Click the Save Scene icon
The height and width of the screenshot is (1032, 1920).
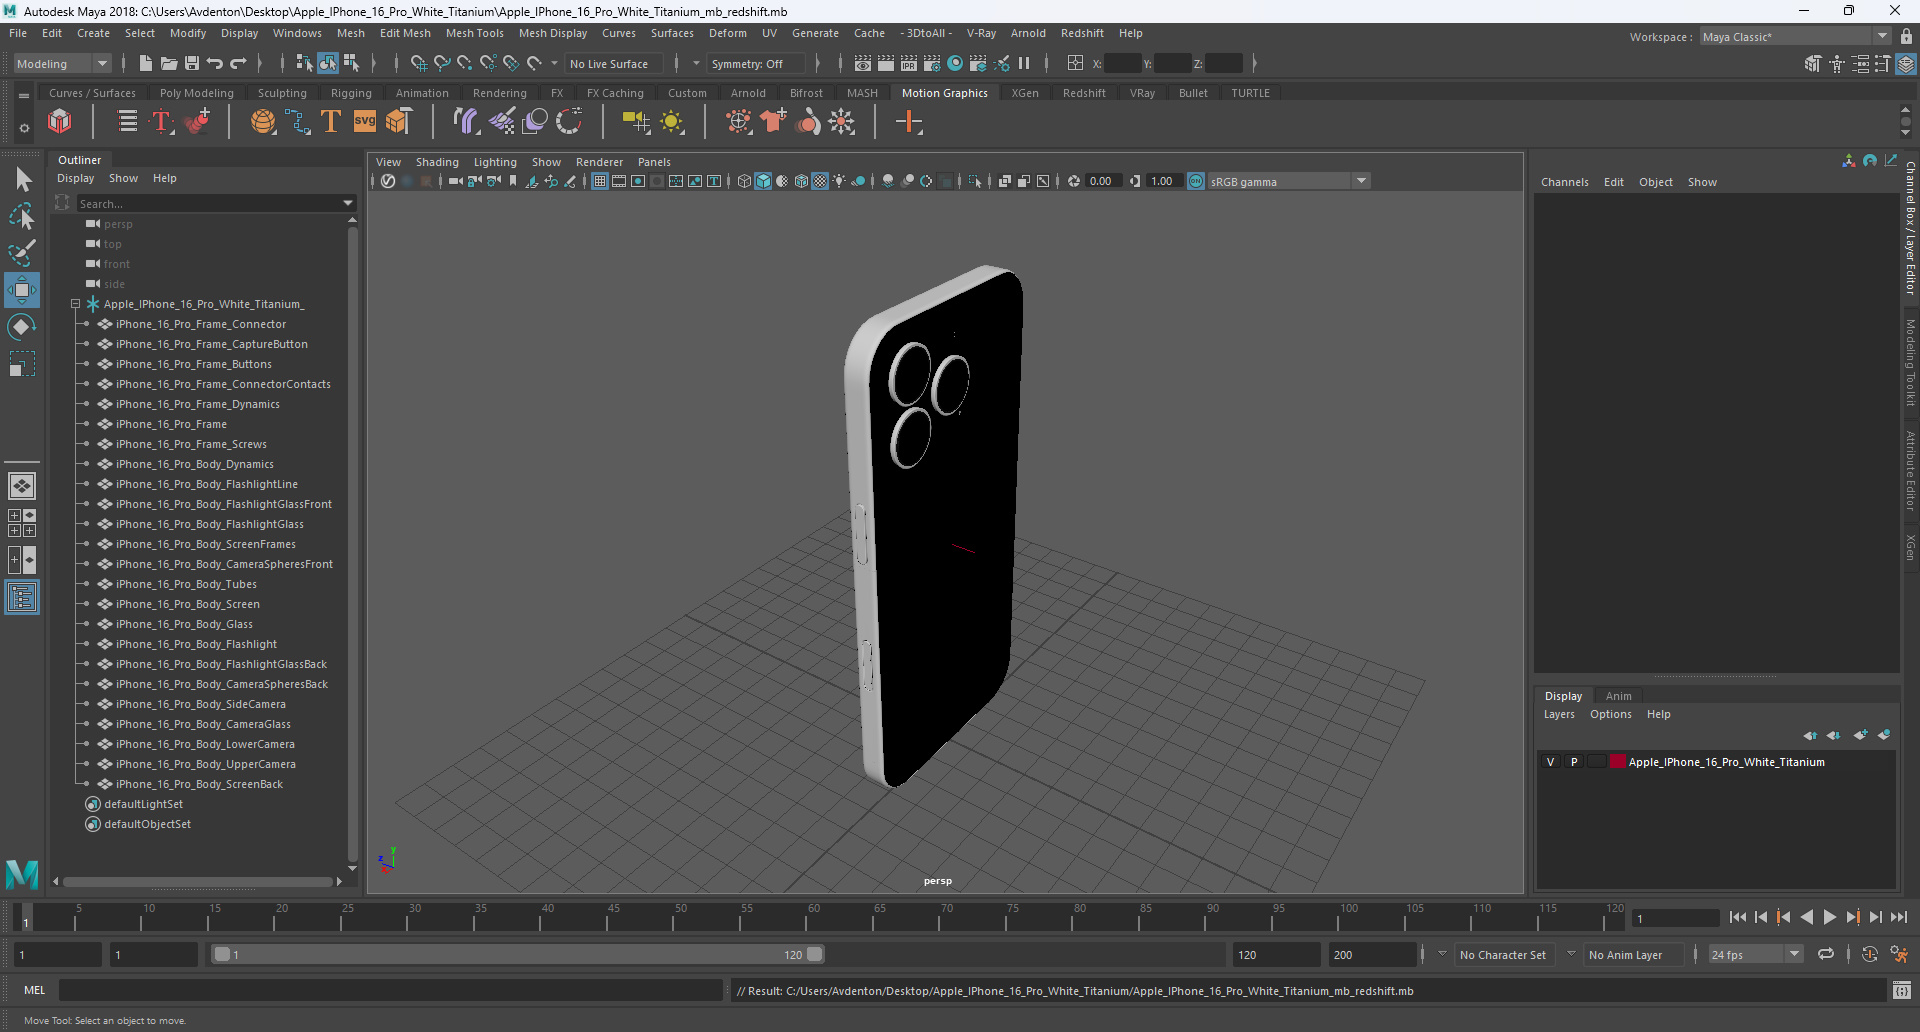click(192, 63)
